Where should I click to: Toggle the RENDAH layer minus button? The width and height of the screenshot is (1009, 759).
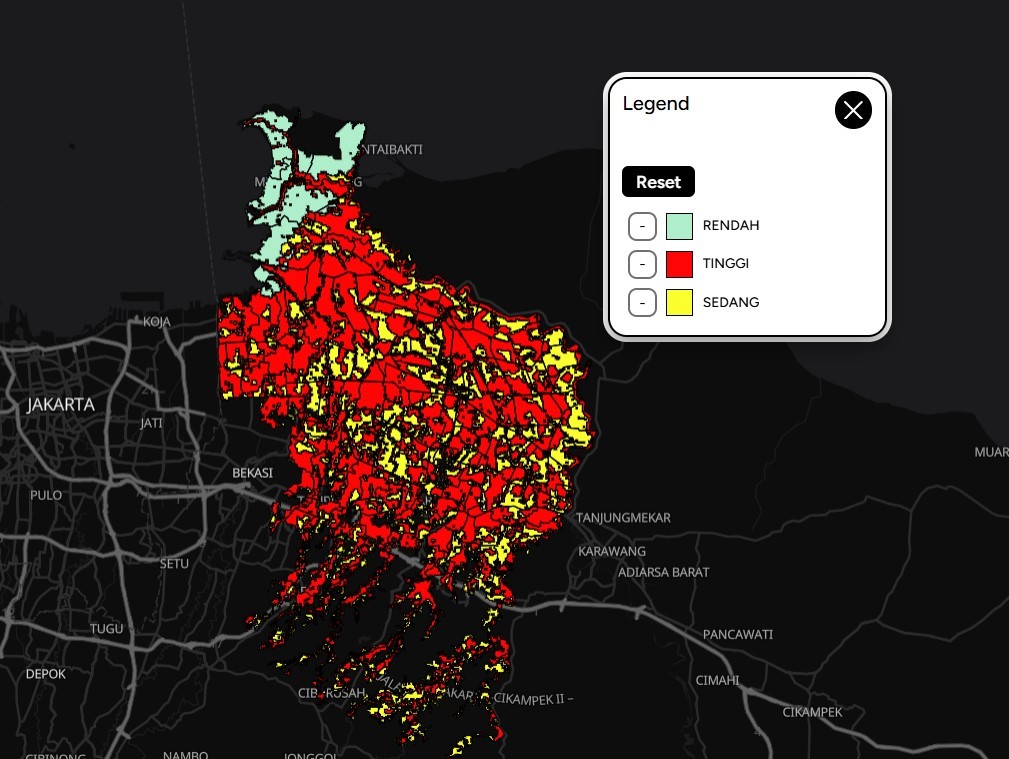(x=642, y=226)
